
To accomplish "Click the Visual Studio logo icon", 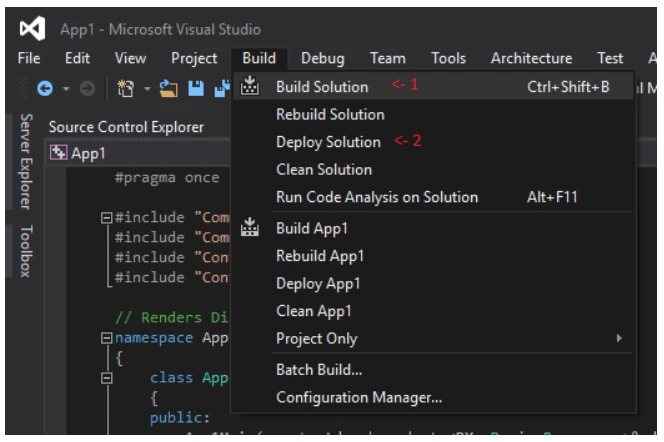I will 33,29.
